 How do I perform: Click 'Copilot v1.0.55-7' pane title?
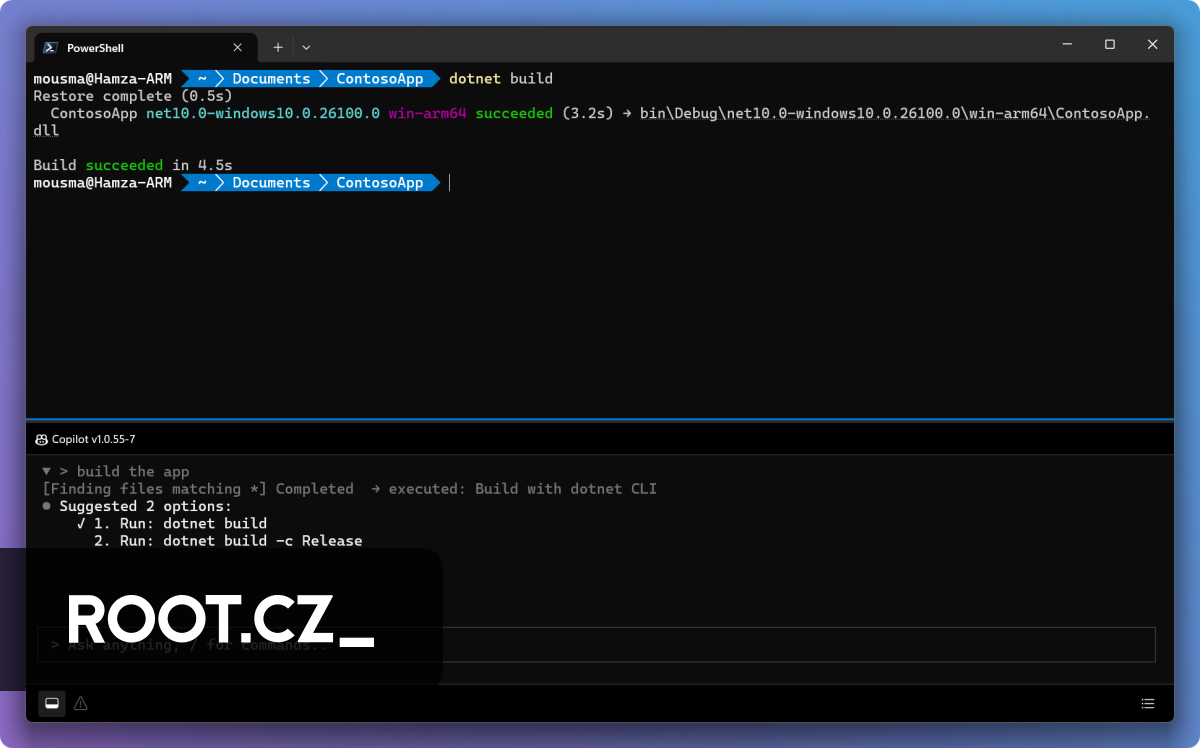click(93, 439)
